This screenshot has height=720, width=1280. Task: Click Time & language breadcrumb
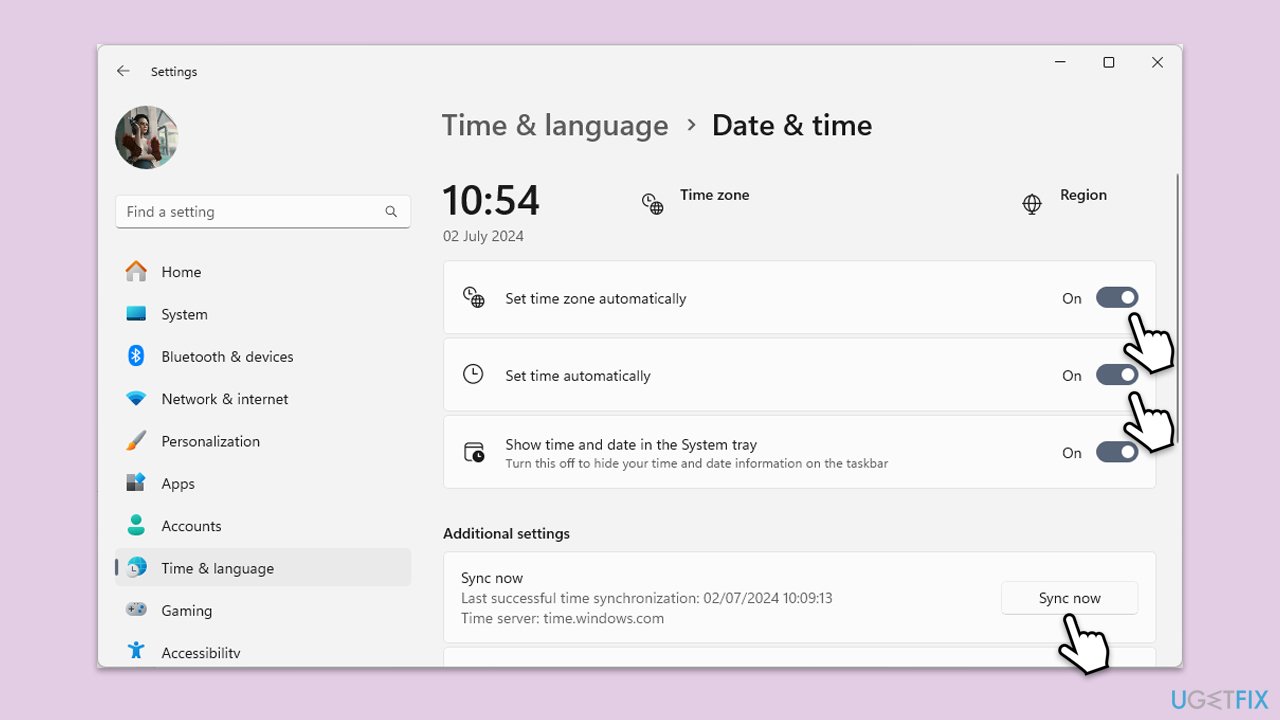coord(555,125)
